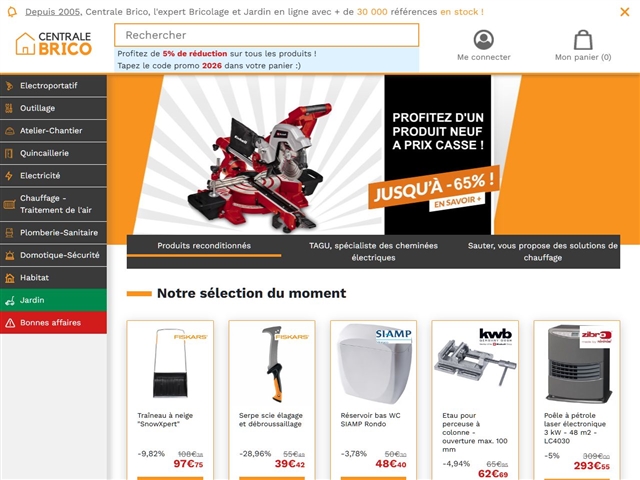Open the Outillage category
Screen dimensions: 640x480
[53, 108]
